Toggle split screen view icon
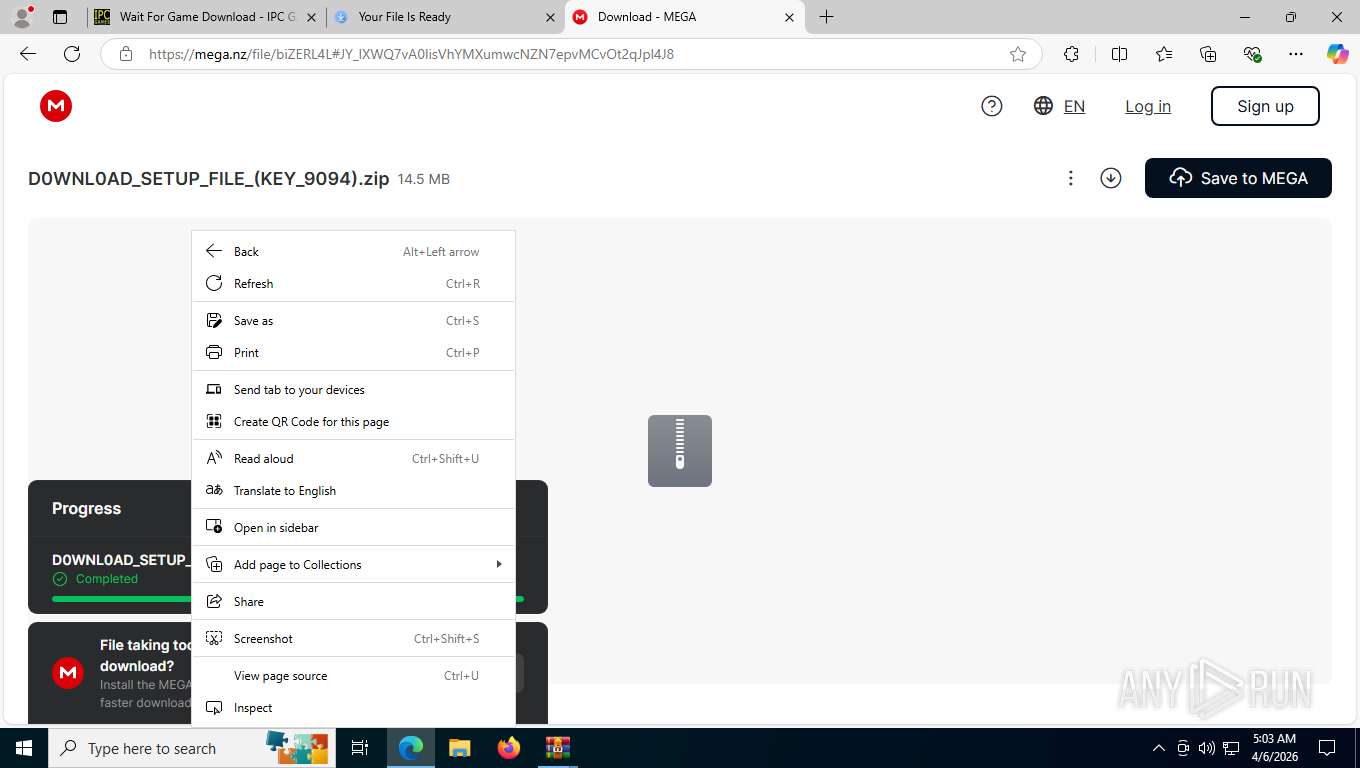1360x768 pixels. coord(1120,54)
